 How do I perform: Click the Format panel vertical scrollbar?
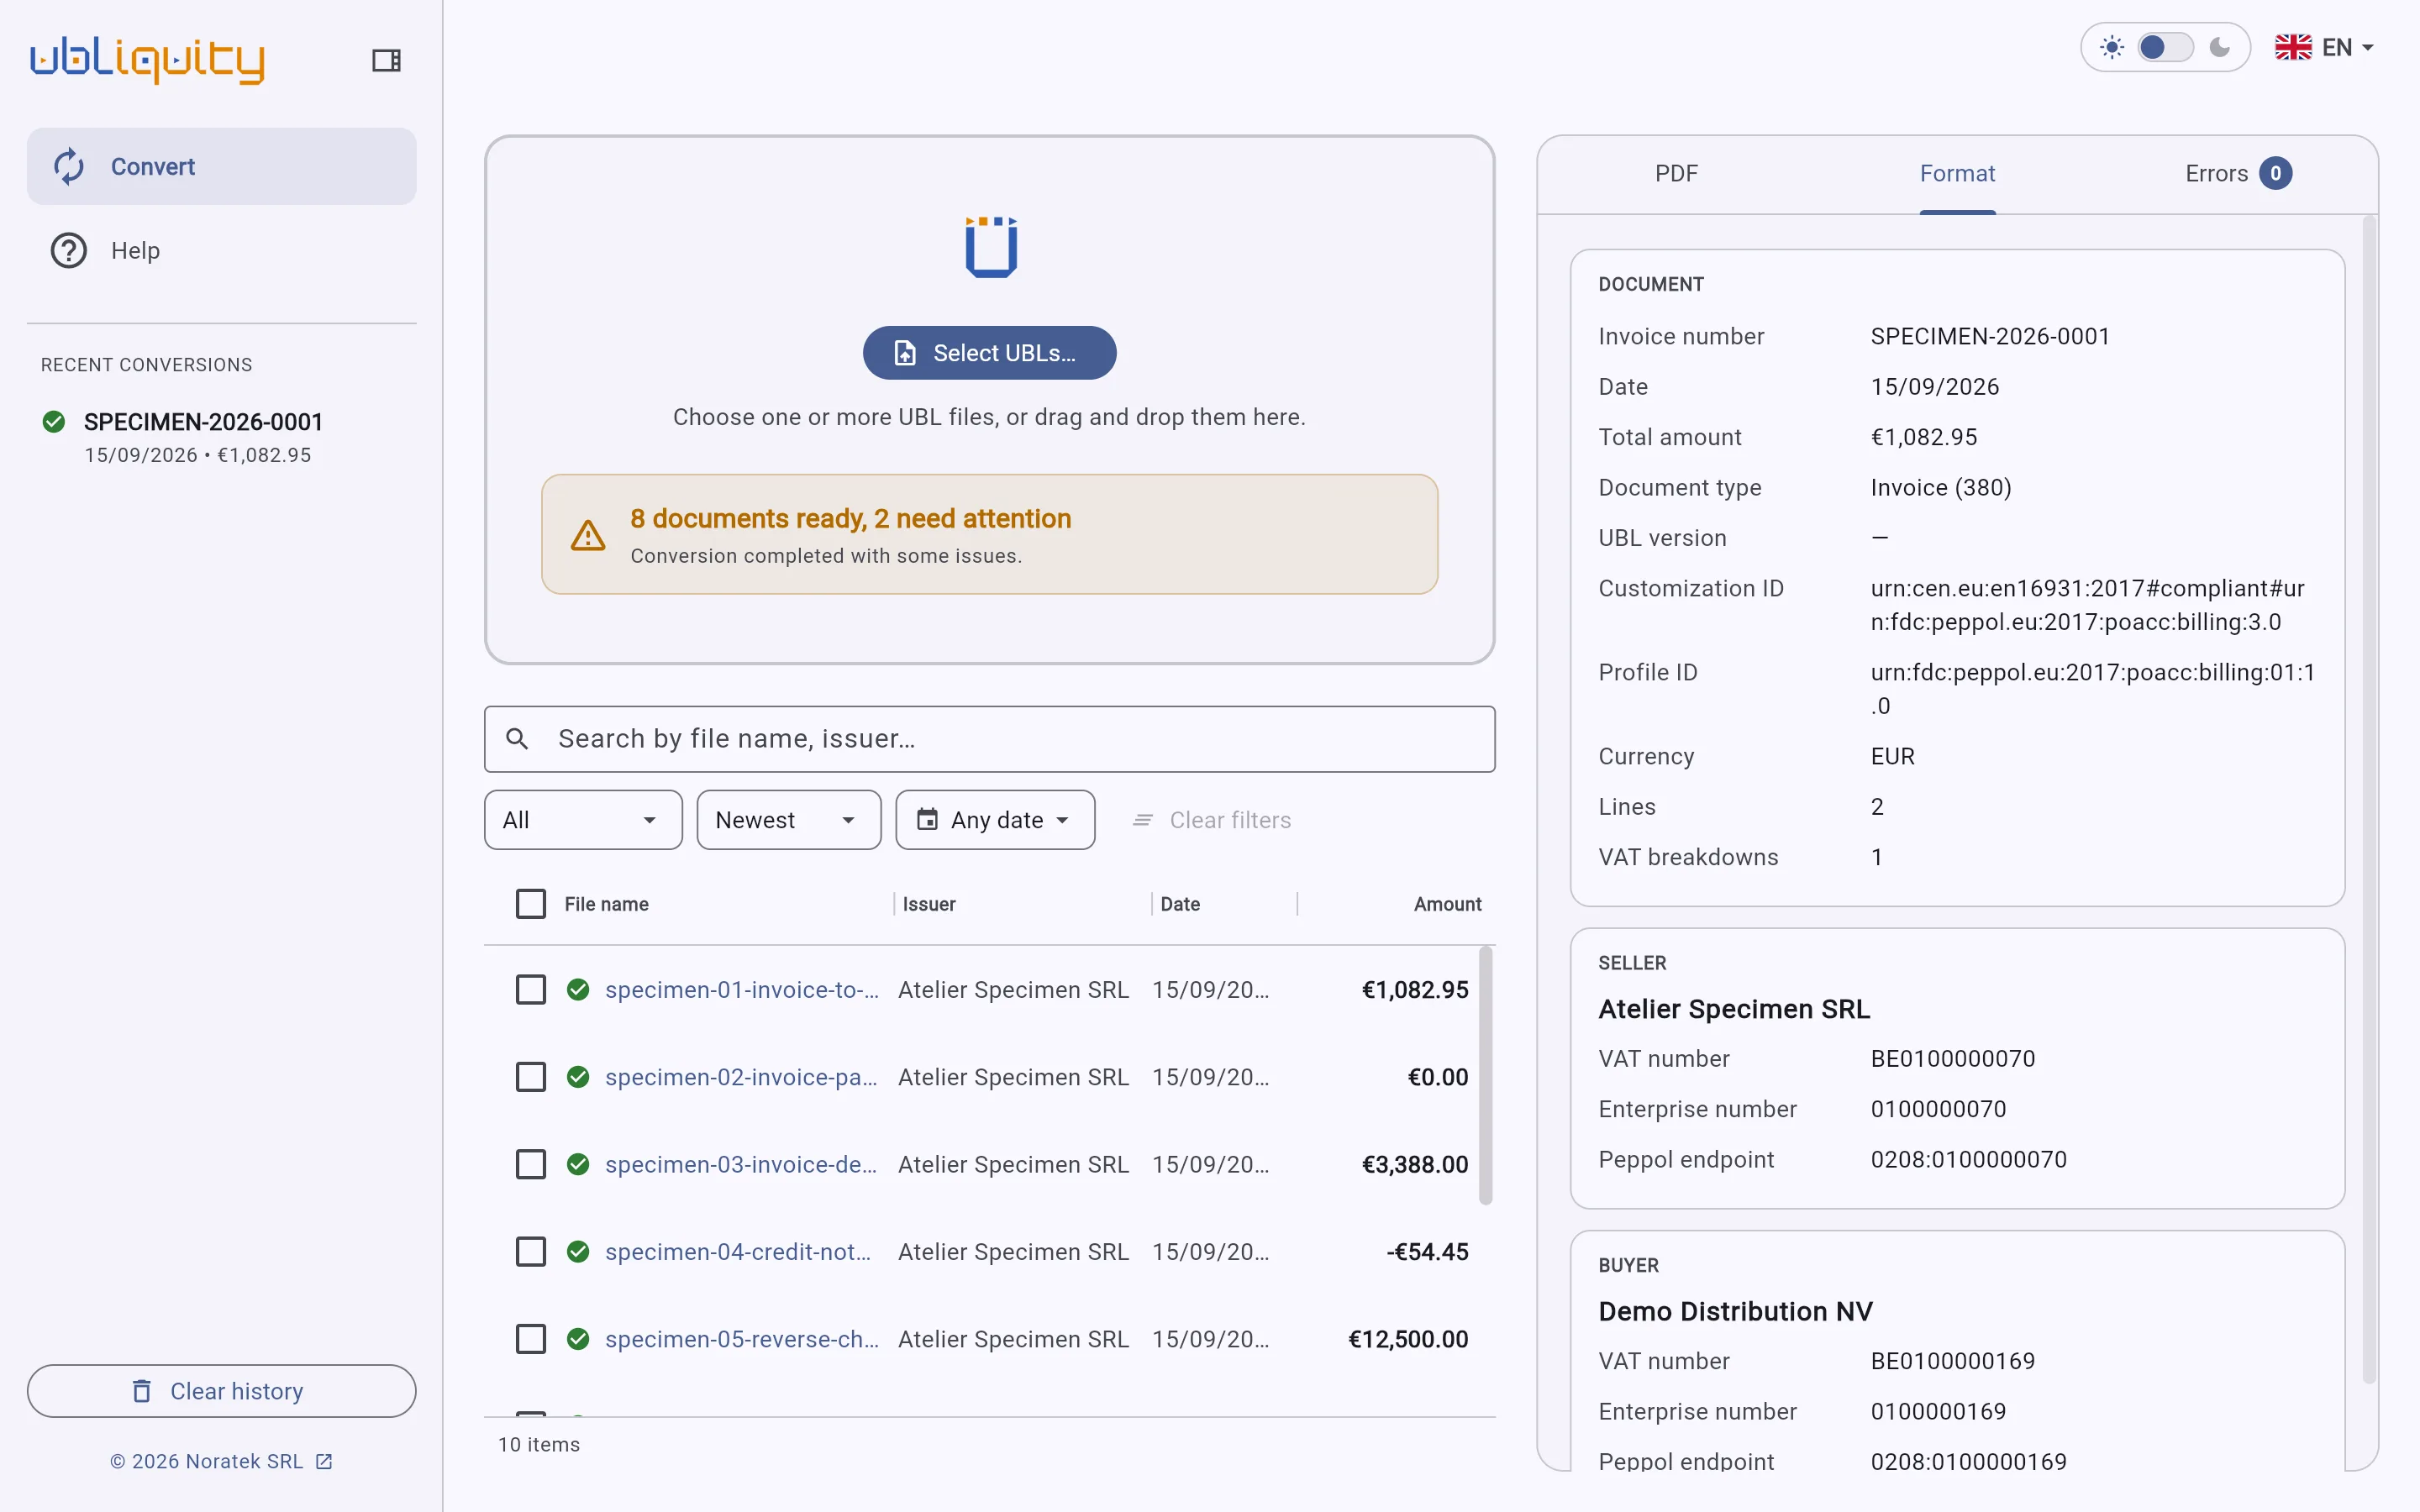point(2368,800)
